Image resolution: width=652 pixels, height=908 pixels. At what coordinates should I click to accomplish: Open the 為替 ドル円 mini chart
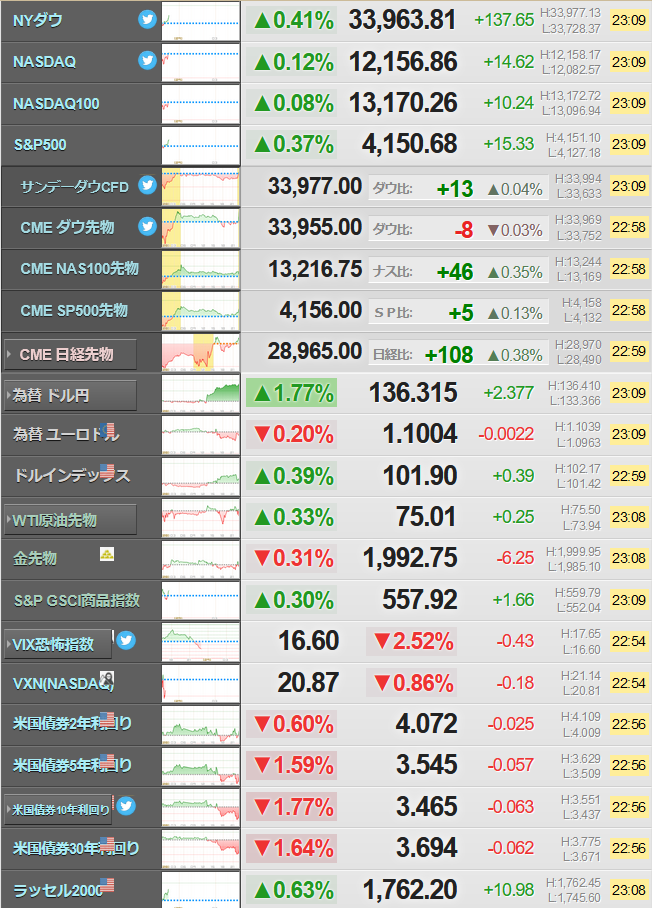200,393
